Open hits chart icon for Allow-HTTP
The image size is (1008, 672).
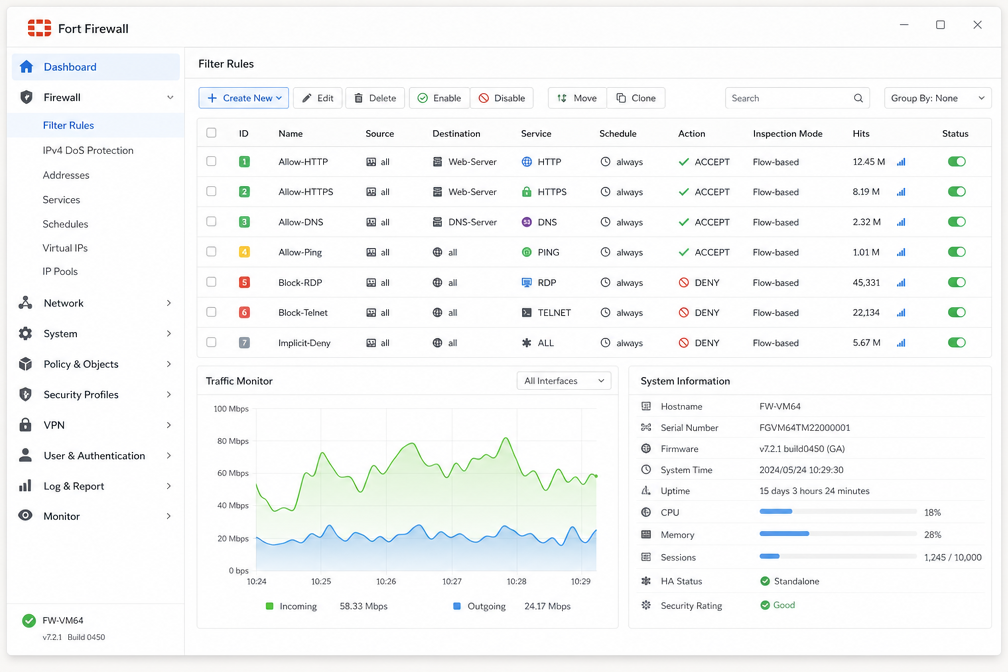click(901, 162)
